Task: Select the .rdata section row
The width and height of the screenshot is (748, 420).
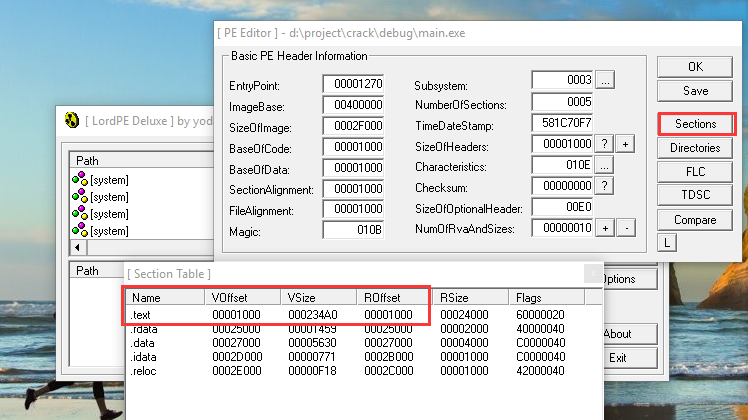Action: pyautogui.click(x=146, y=329)
